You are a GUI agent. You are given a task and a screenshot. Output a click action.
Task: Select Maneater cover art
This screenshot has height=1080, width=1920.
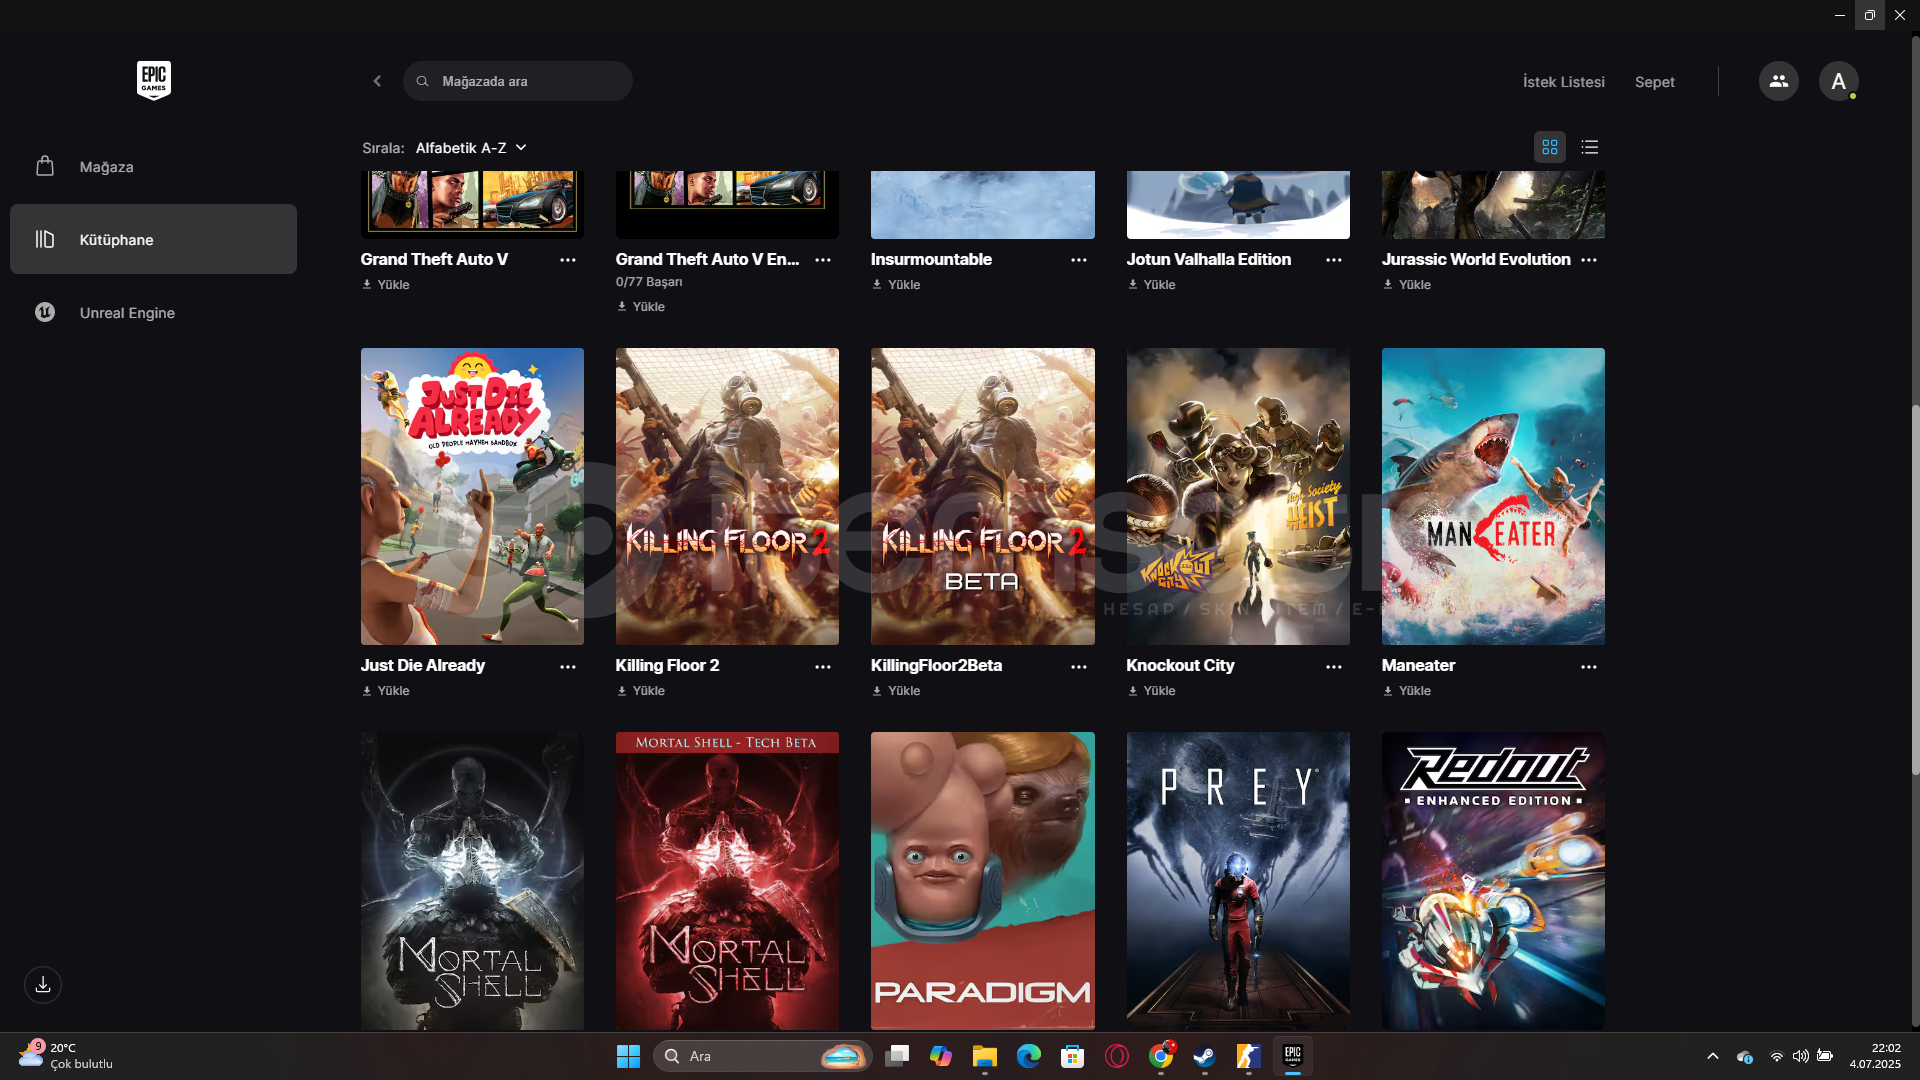coord(1493,496)
